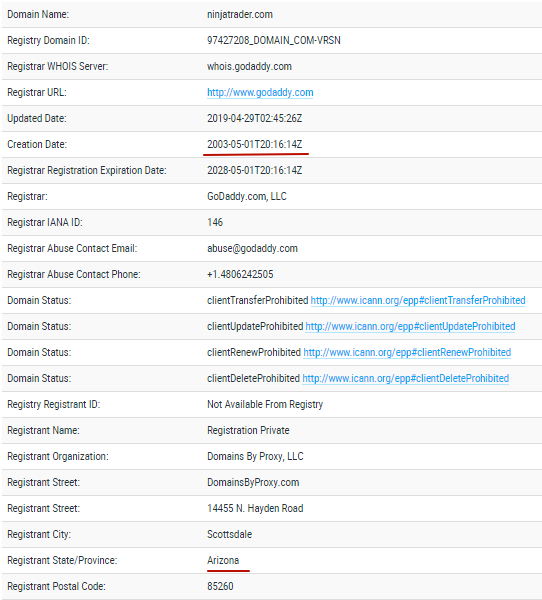Click the Registry Registrant ID label

54,404
